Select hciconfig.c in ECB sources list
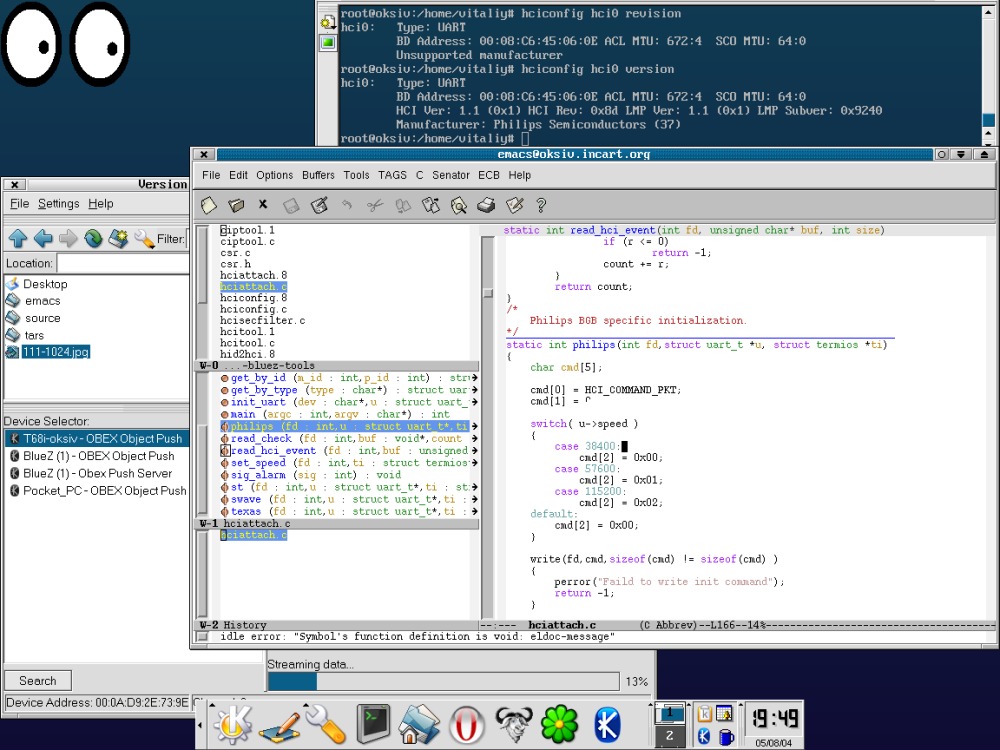The image size is (1000, 750). (x=253, y=309)
